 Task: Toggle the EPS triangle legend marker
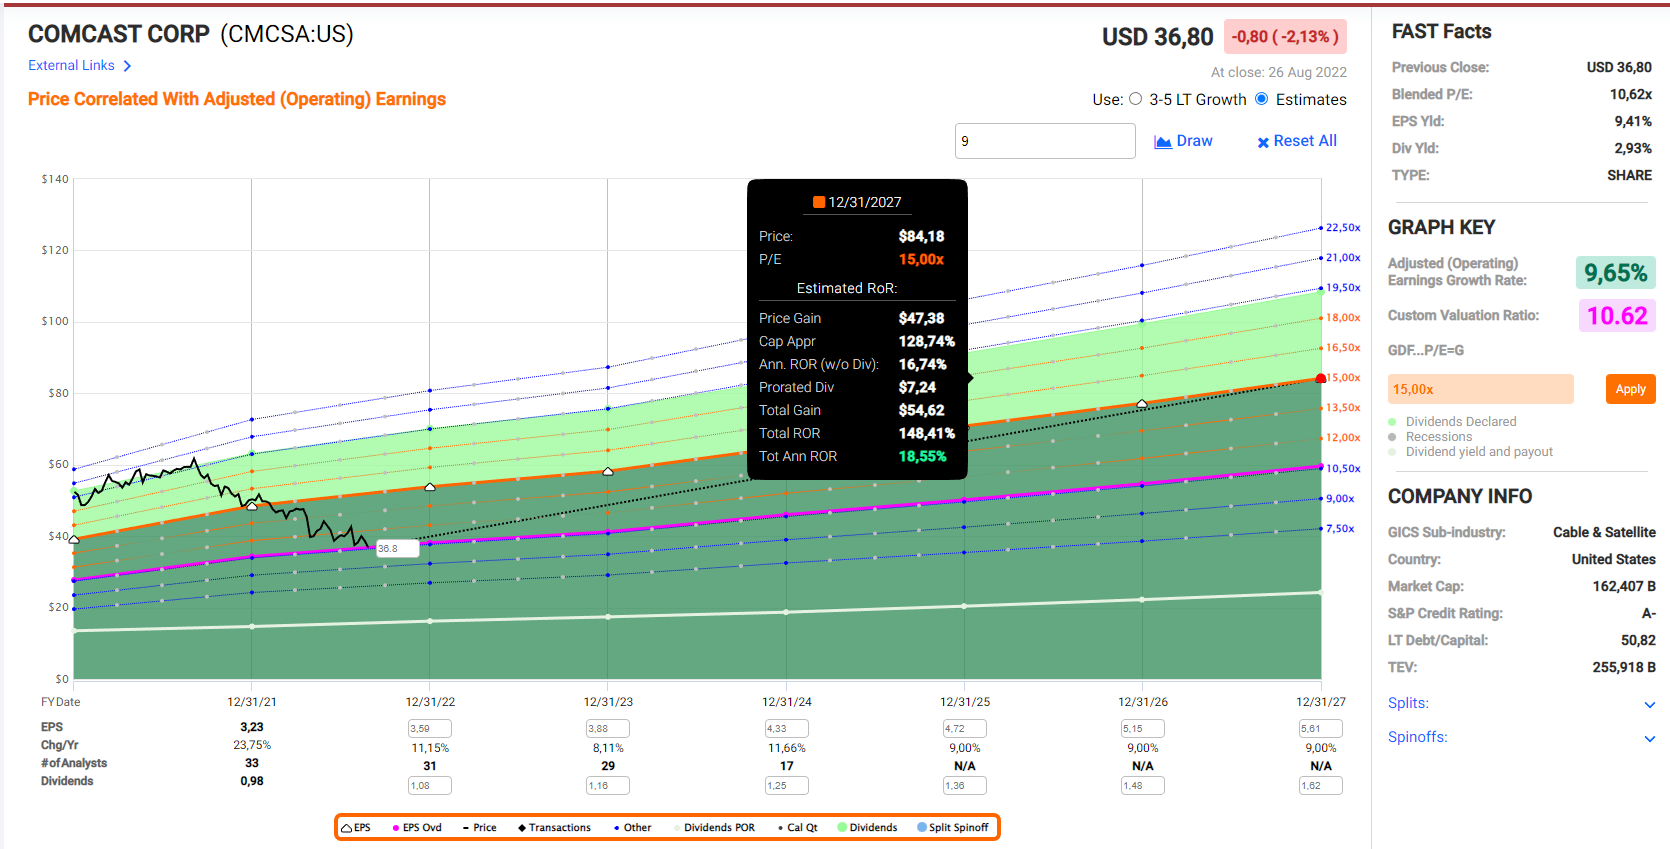click(346, 828)
